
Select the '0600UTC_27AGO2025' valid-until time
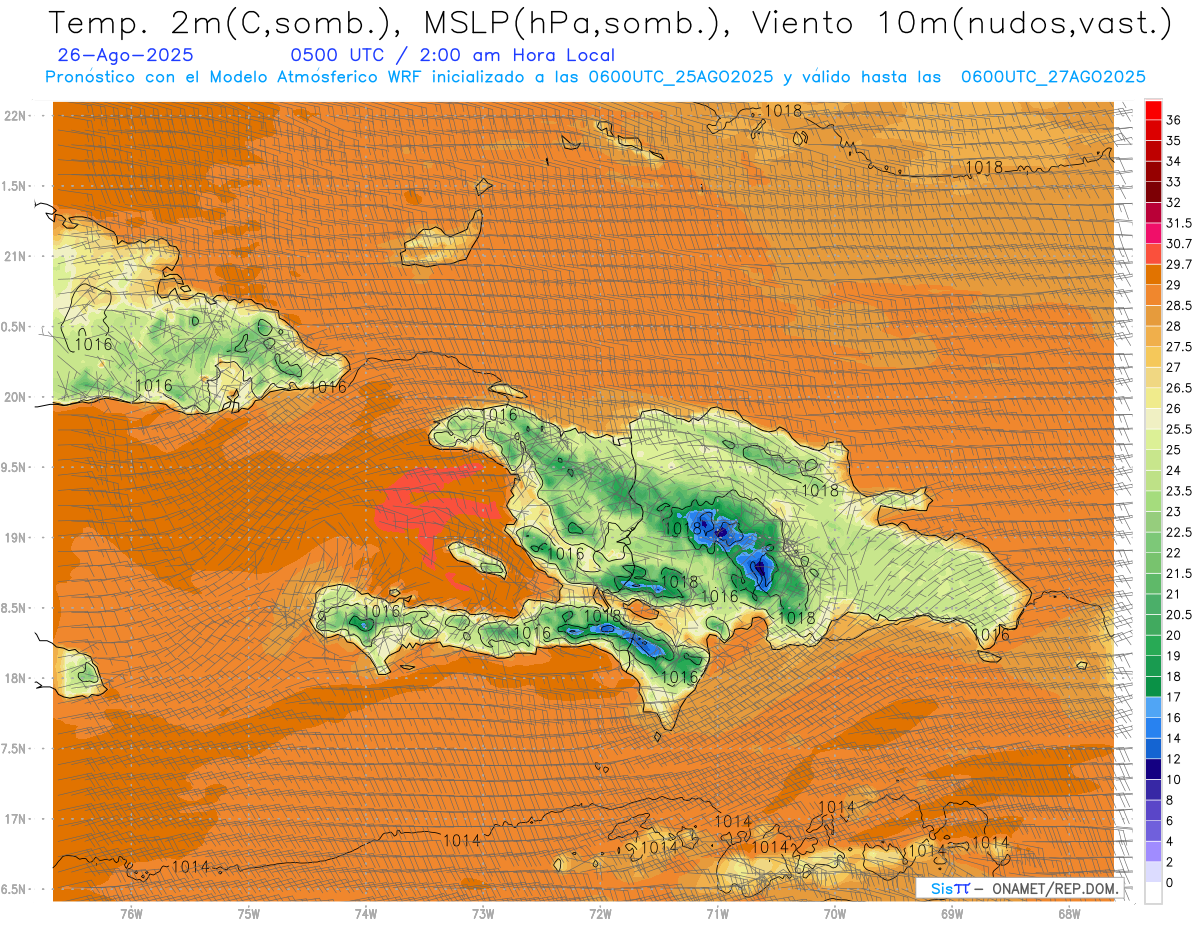click(x=1053, y=77)
